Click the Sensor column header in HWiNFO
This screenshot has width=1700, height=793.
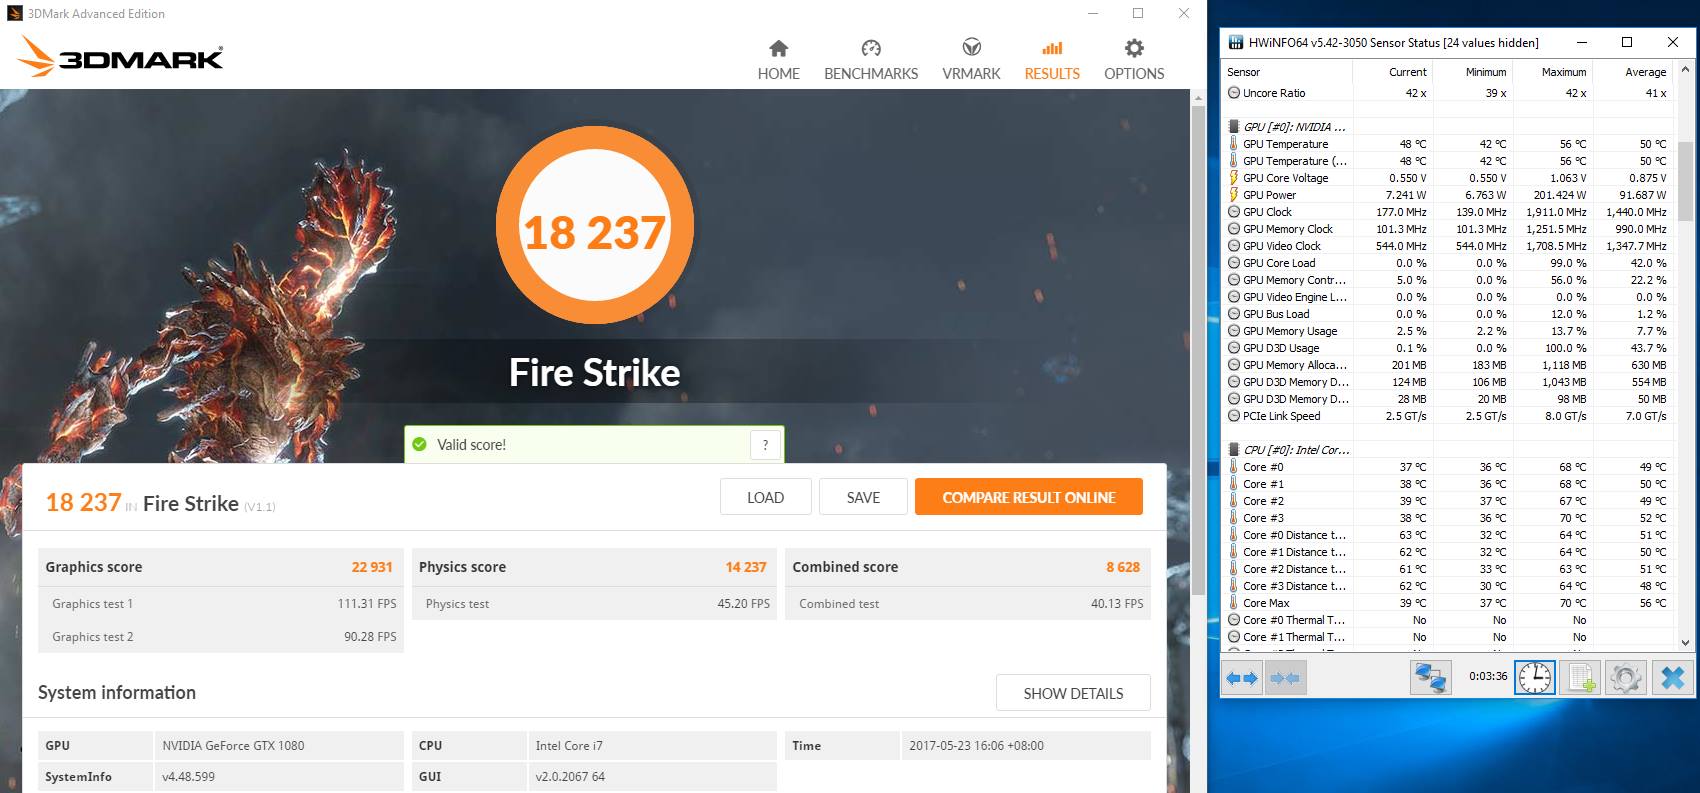point(1288,72)
